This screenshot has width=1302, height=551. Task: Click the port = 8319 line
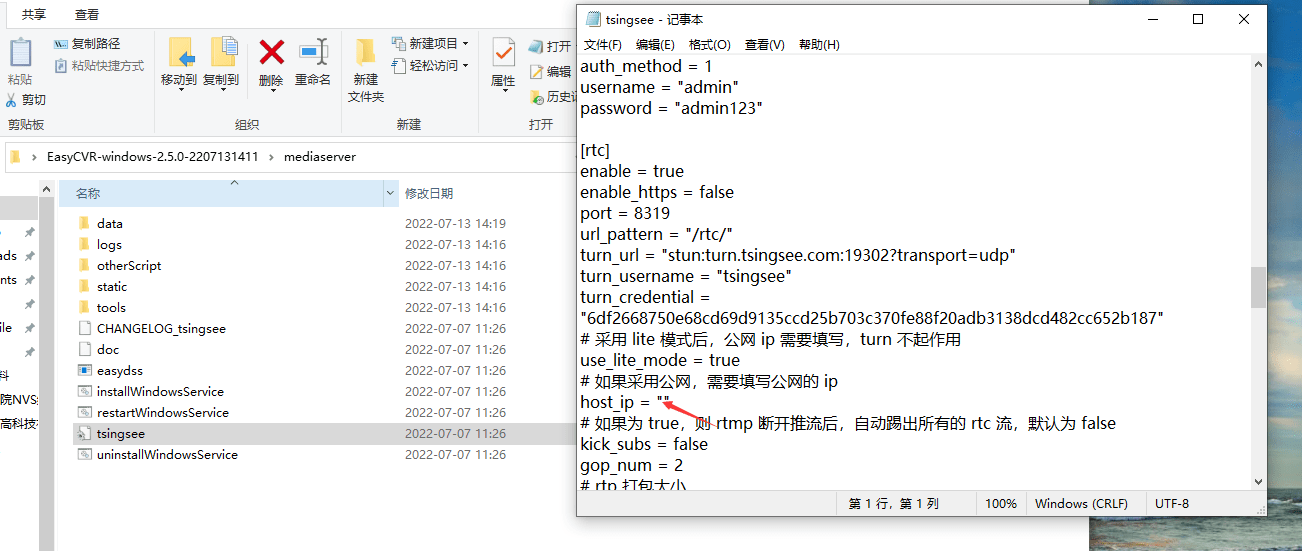point(625,213)
